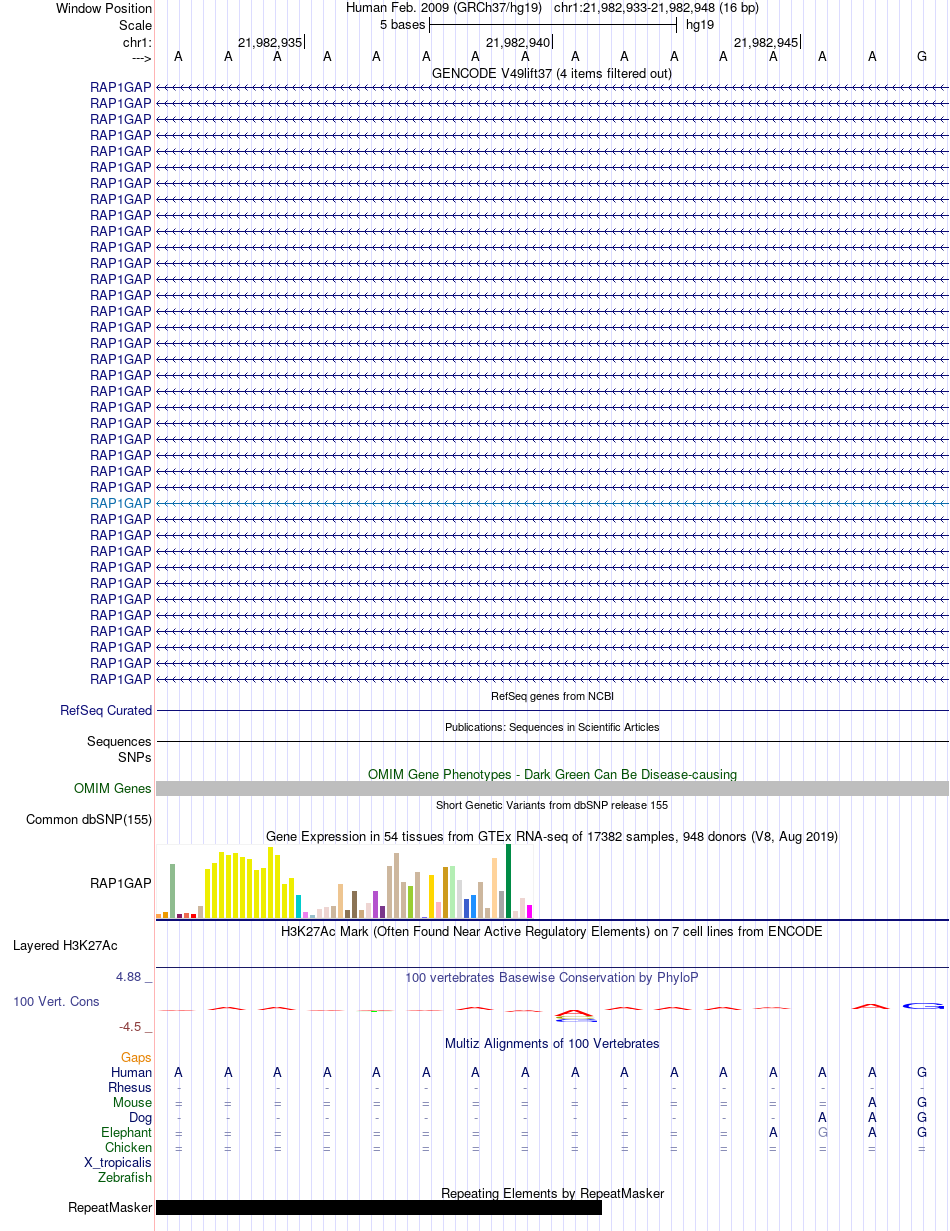Click the cyan bar in GTEx chart
The width and height of the screenshot is (950, 1231).
[x=299, y=906]
